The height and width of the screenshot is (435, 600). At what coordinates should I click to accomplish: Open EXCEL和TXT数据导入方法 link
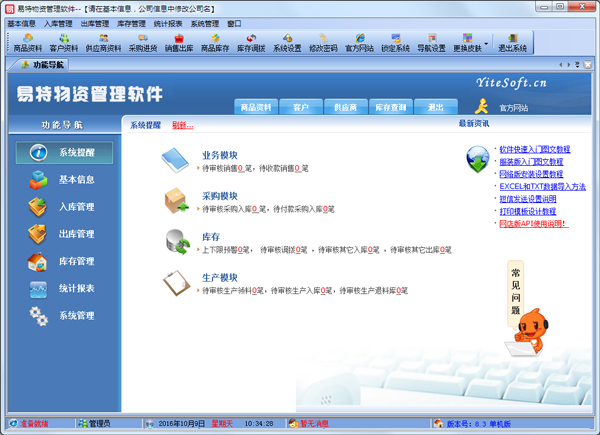pos(542,186)
